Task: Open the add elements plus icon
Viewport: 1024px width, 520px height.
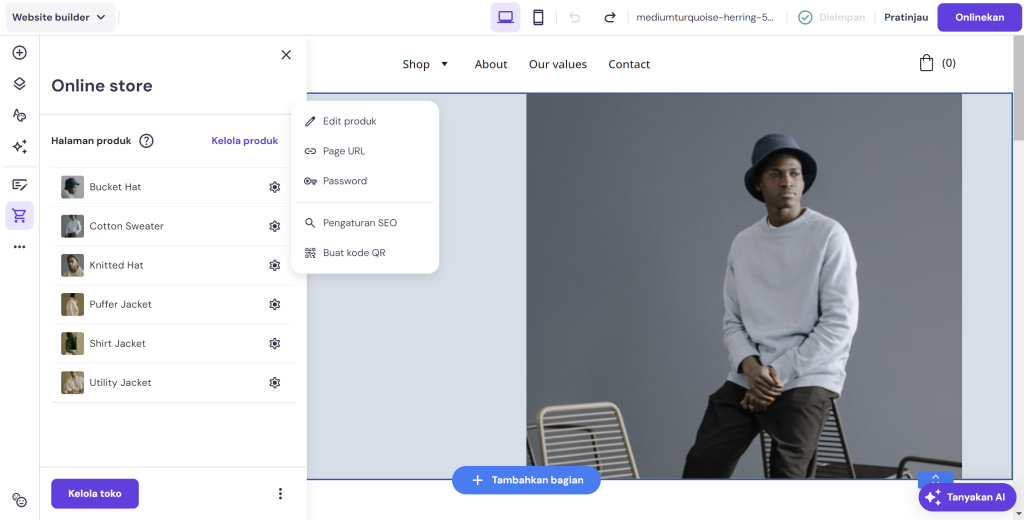Action: (20, 53)
